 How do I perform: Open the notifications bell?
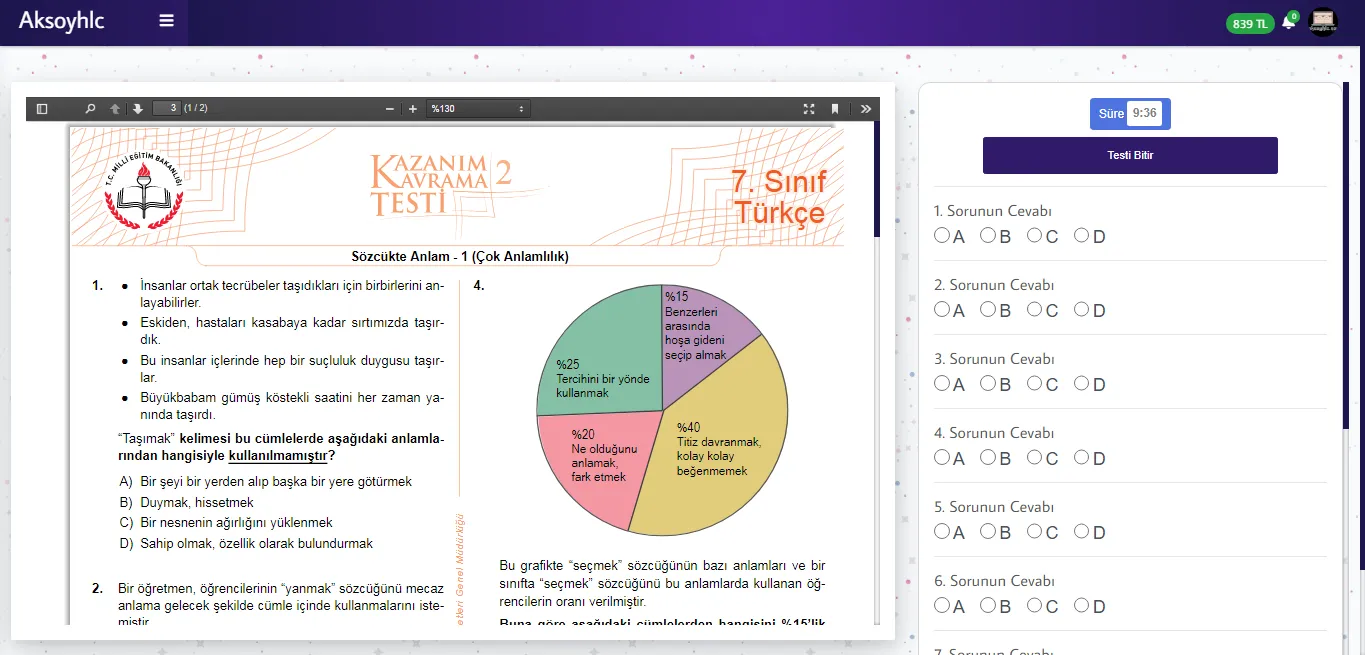point(1288,22)
